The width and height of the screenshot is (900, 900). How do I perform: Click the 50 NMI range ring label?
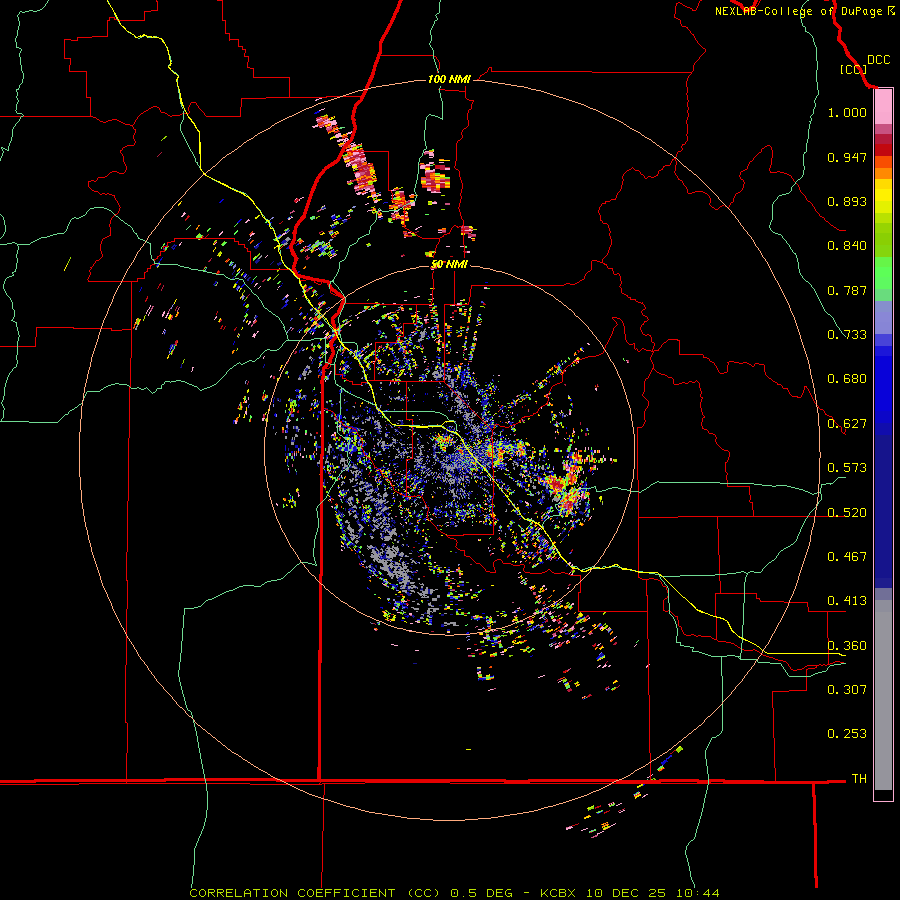(x=449, y=264)
